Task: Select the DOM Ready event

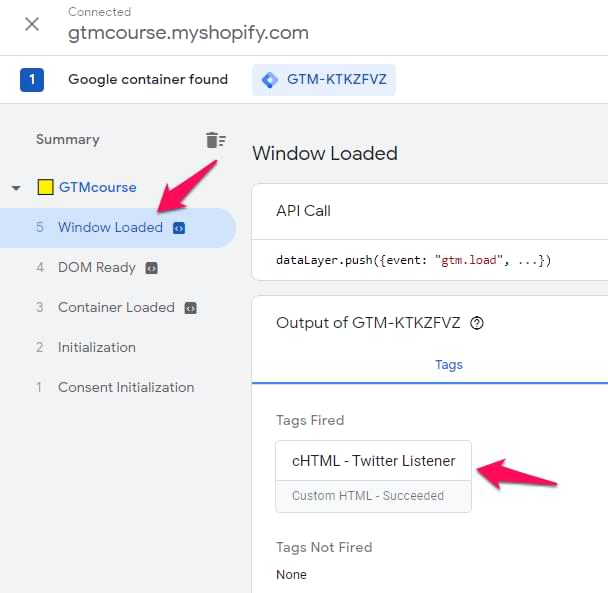Action: [x=96, y=268]
